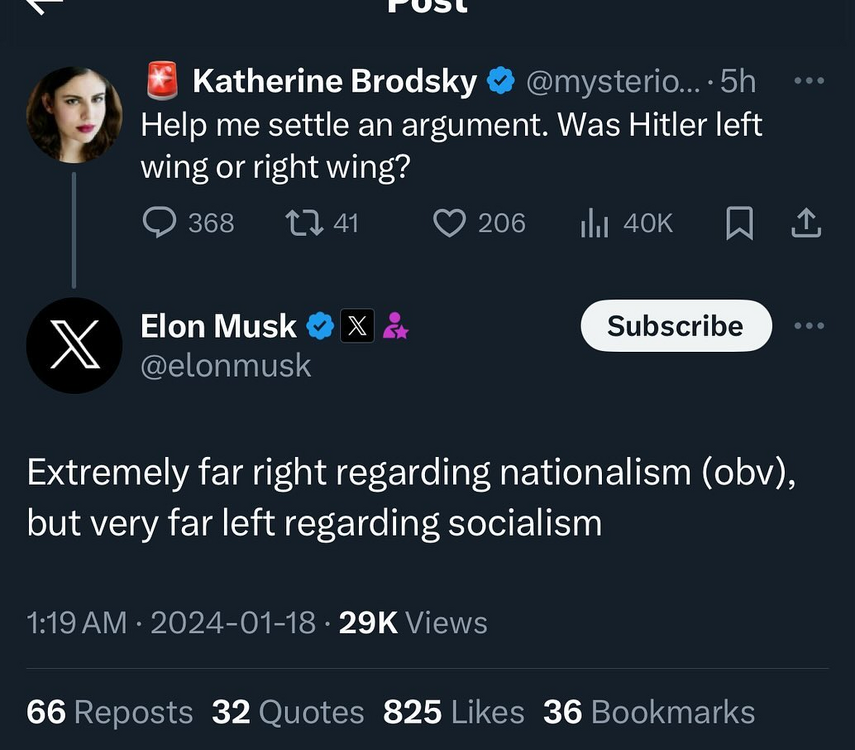This screenshot has height=750, width=855.
Task: Open the @elonmusk handle
Action: click(x=226, y=366)
